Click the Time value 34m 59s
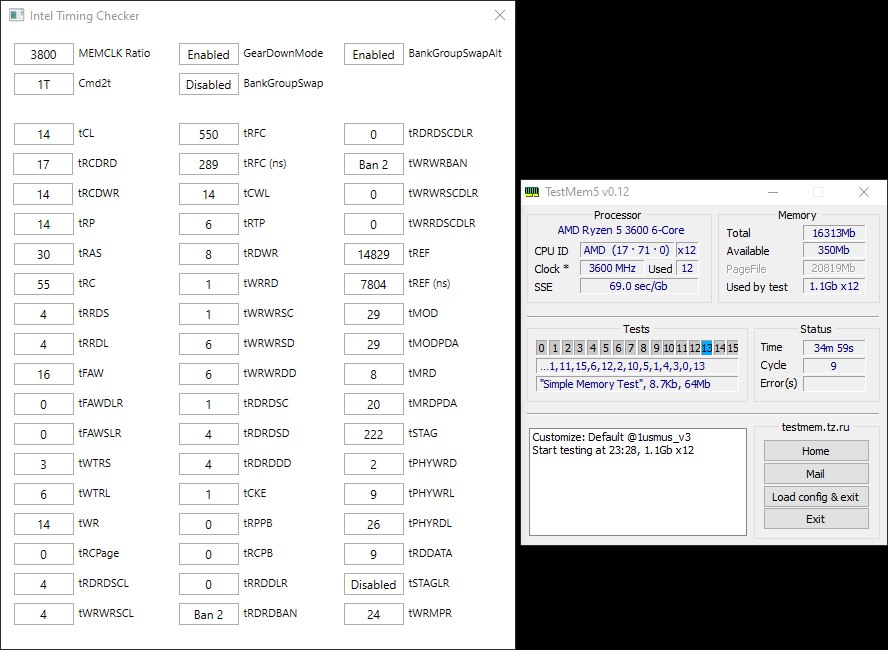 point(834,348)
